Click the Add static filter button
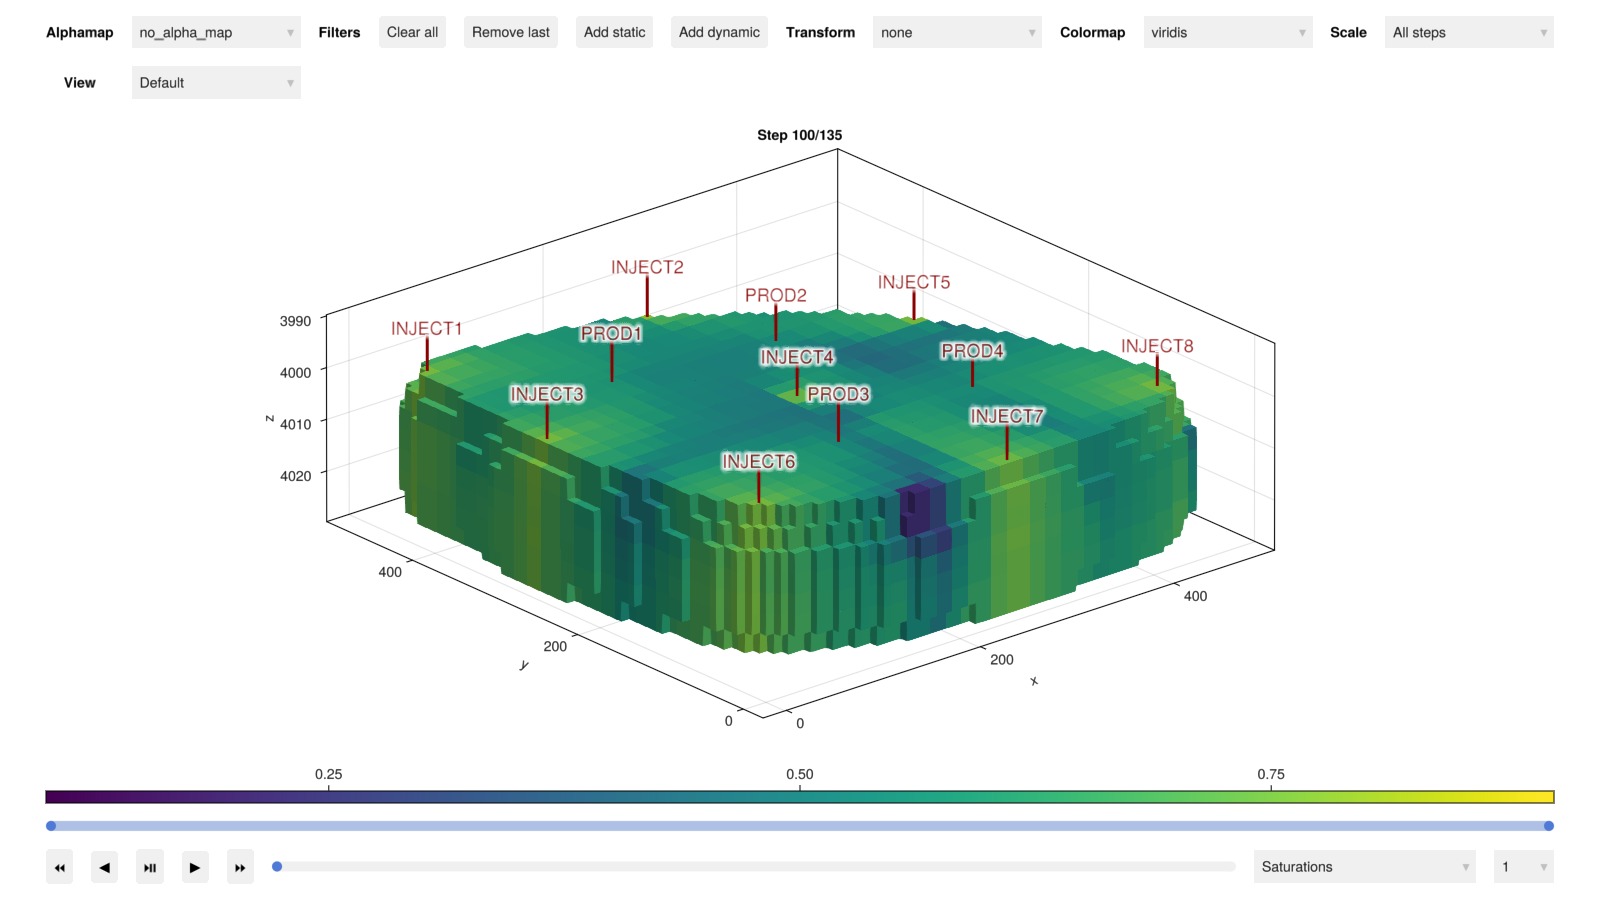Image resolution: width=1600 pixels, height=900 pixels. click(x=614, y=33)
